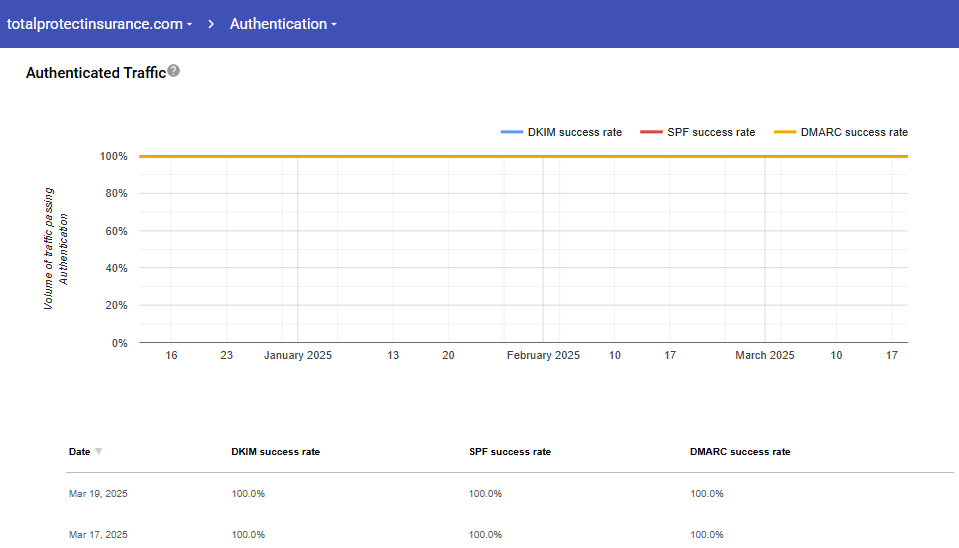Click the orange DMARC legend color line
Viewport: 959px width, 548px height.
pyautogui.click(x=784, y=132)
